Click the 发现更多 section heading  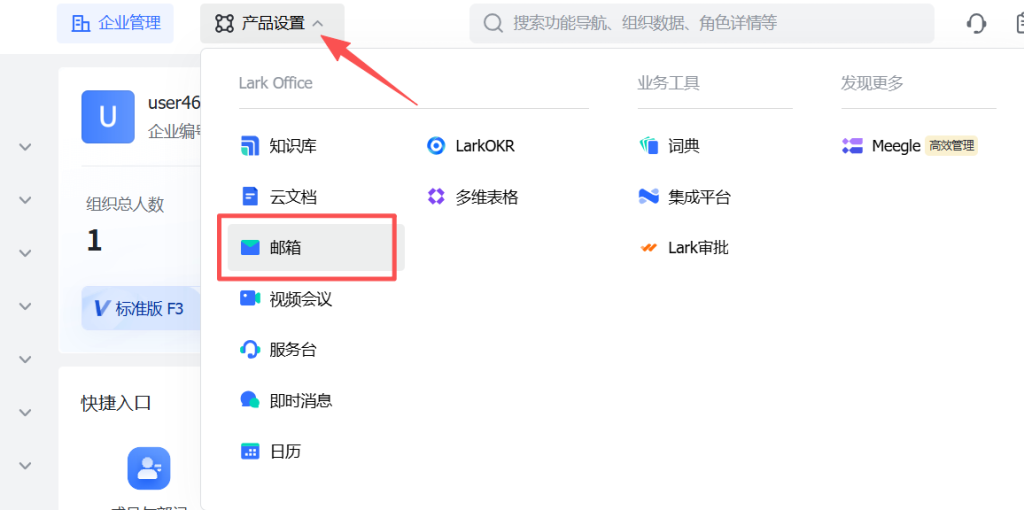(872, 83)
